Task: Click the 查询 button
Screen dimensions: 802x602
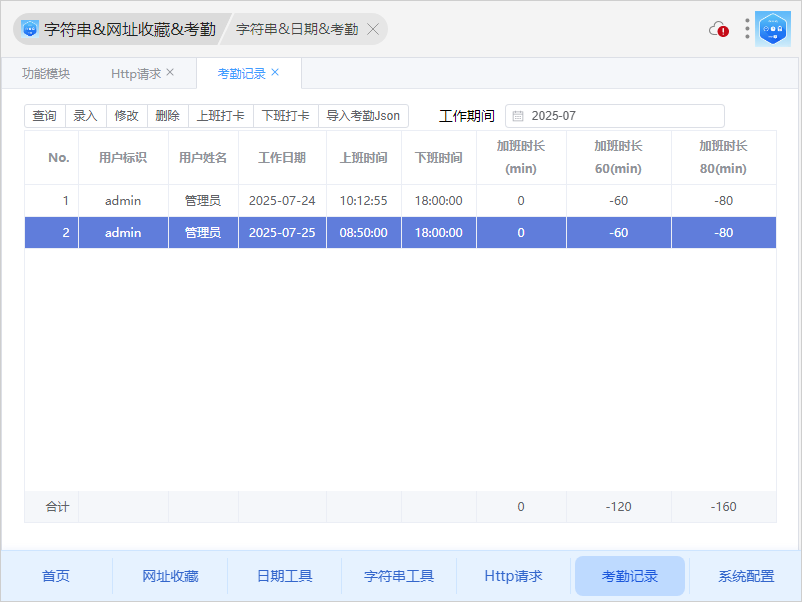Action: pos(45,116)
